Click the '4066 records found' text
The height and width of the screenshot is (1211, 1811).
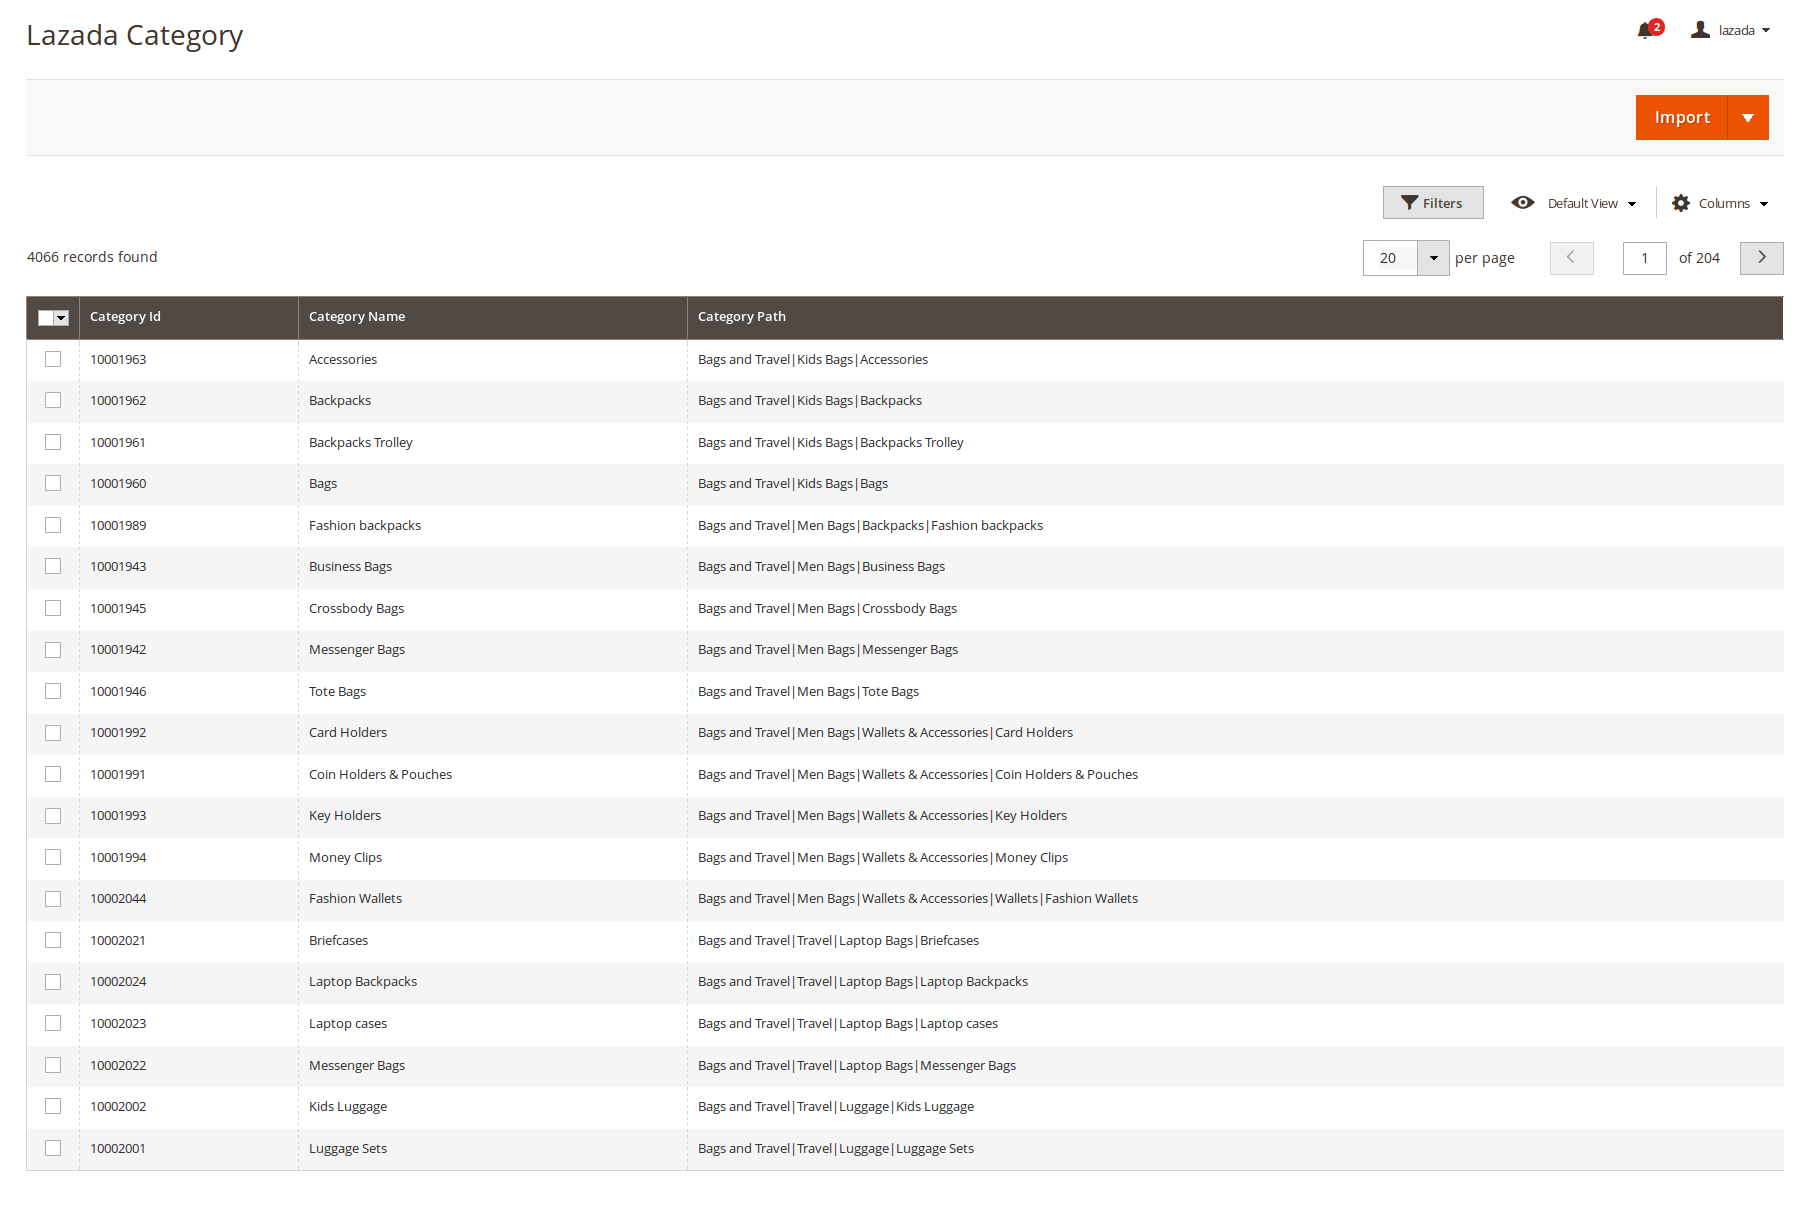(92, 257)
